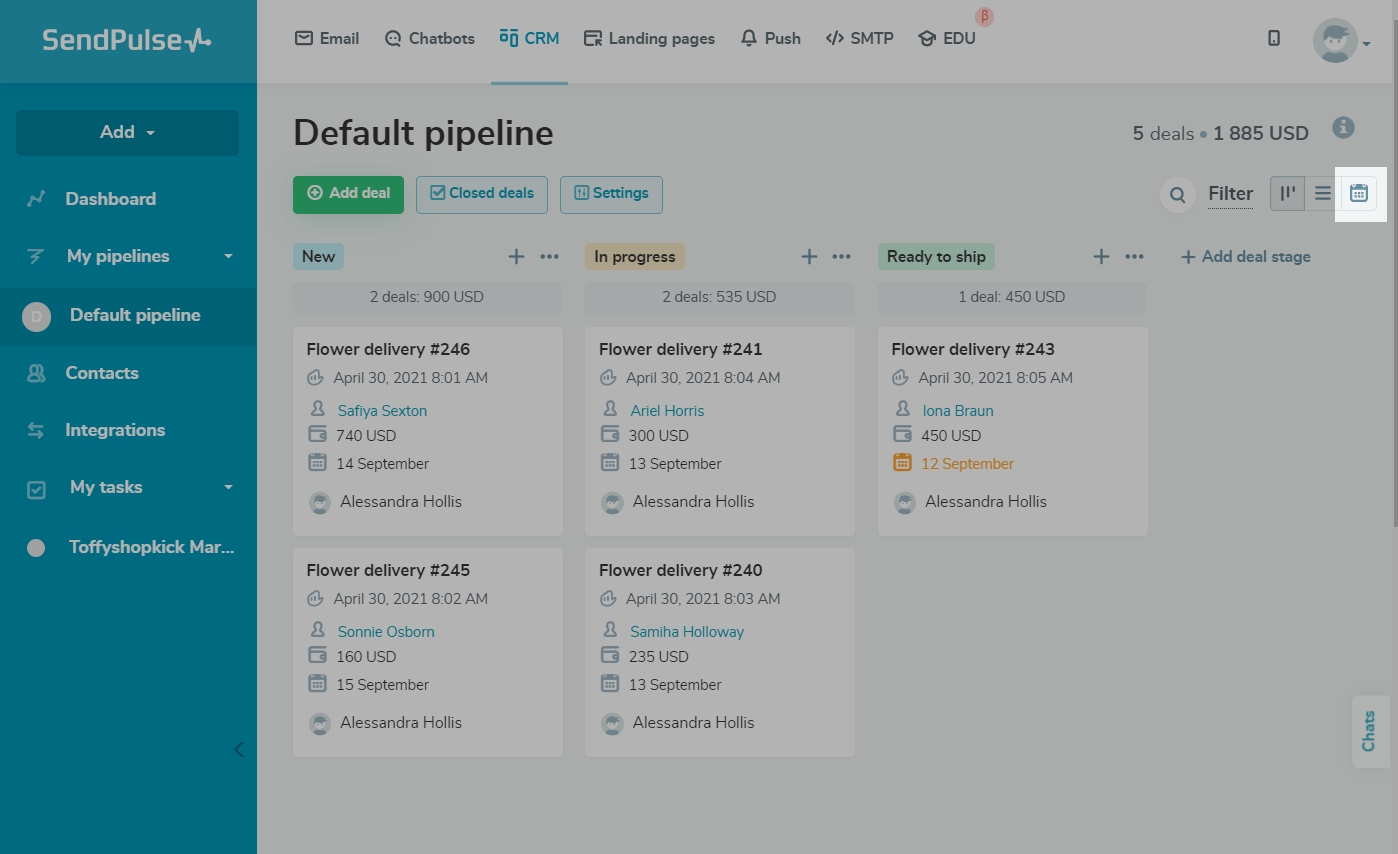
Task: Open the mobile app icon in the header
Action: [1273, 37]
